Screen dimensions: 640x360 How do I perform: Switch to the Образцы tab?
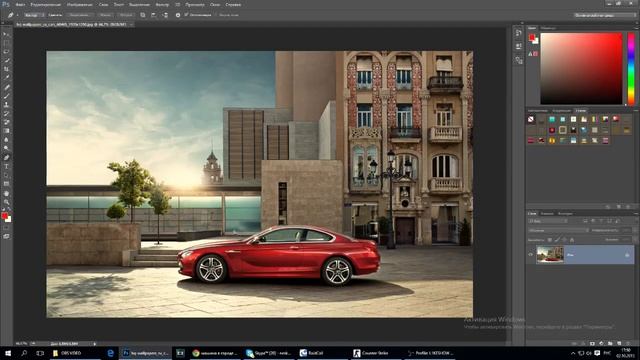tap(548, 28)
